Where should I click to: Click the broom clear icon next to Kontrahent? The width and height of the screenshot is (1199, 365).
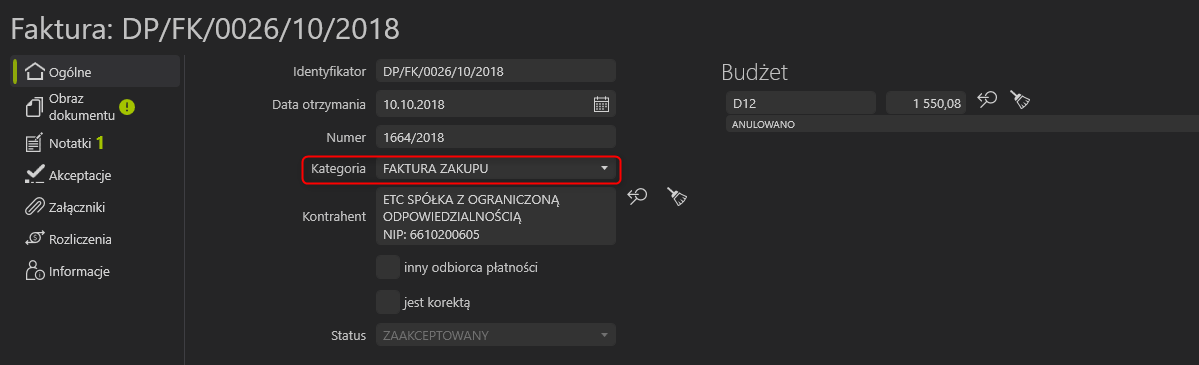677,197
